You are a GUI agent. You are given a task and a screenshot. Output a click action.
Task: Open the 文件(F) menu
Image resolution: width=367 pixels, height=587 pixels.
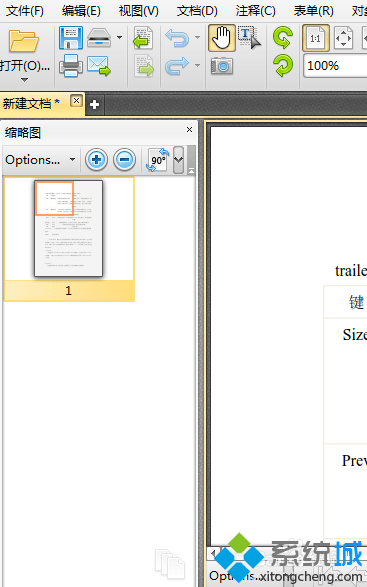(x=24, y=10)
